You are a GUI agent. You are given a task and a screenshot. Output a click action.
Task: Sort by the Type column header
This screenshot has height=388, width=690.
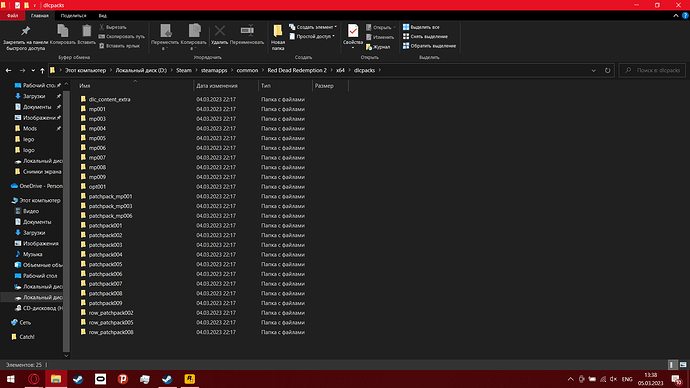[x=285, y=86]
